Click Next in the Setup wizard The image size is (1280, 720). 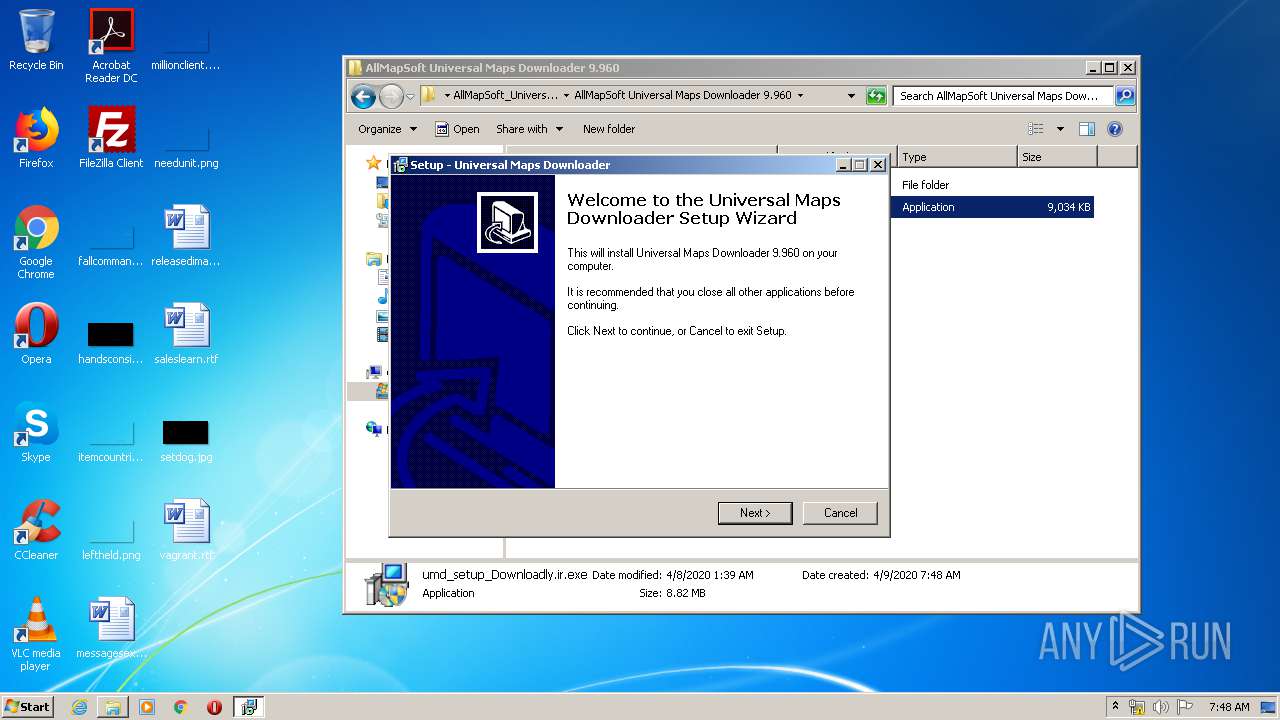pos(755,513)
